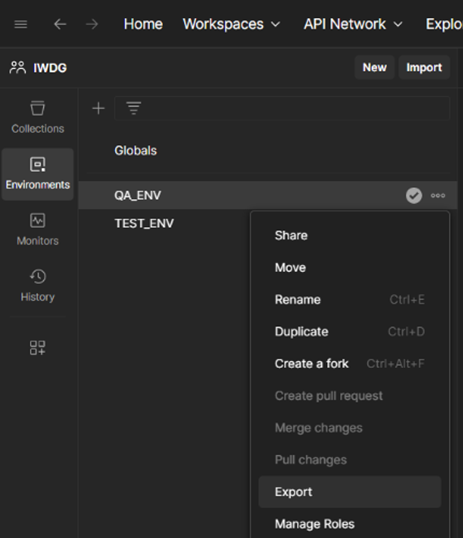The image size is (463, 538).
Task: Go back with the left arrow
Action: pyautogui.click(x=60, y=24)
